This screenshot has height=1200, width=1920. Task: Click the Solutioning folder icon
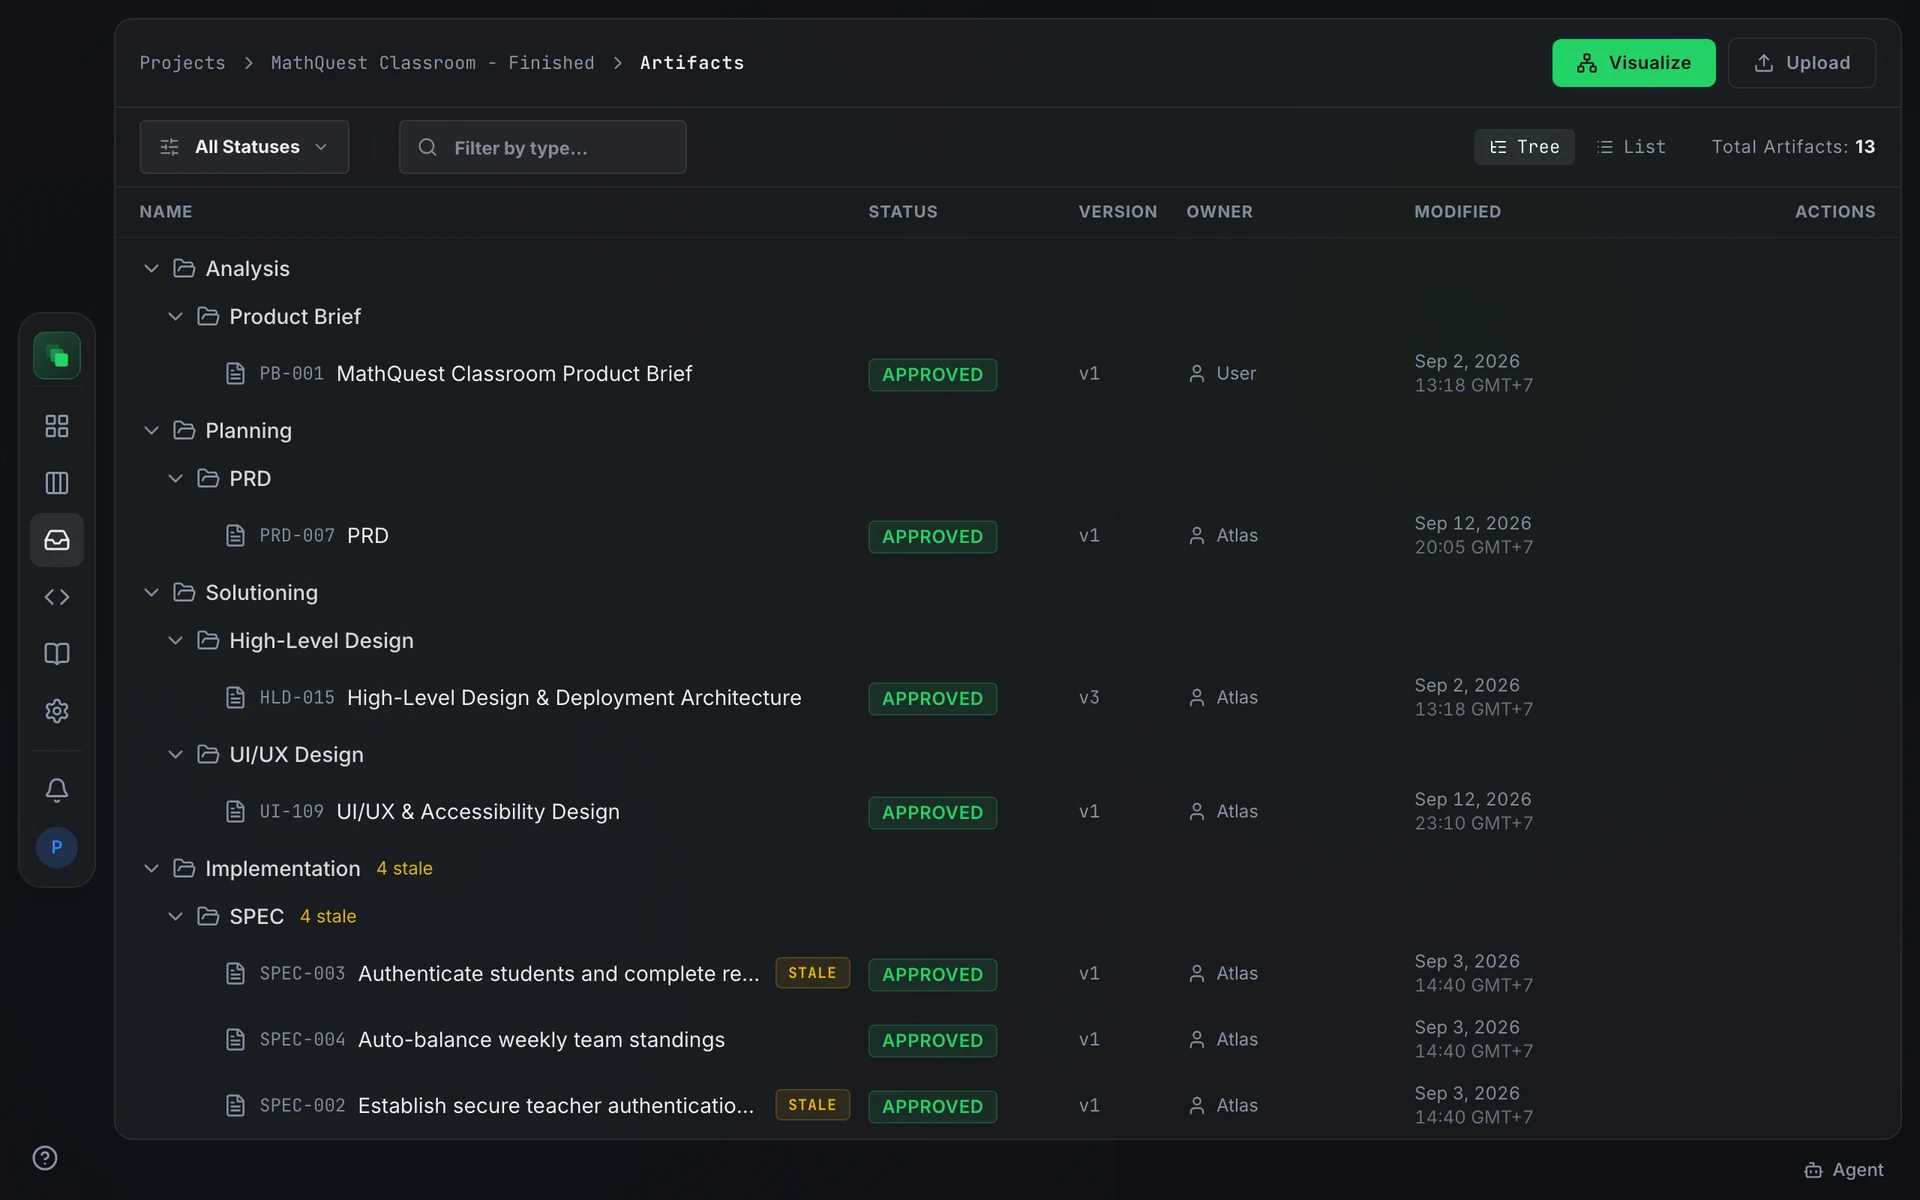click(184, 592)
